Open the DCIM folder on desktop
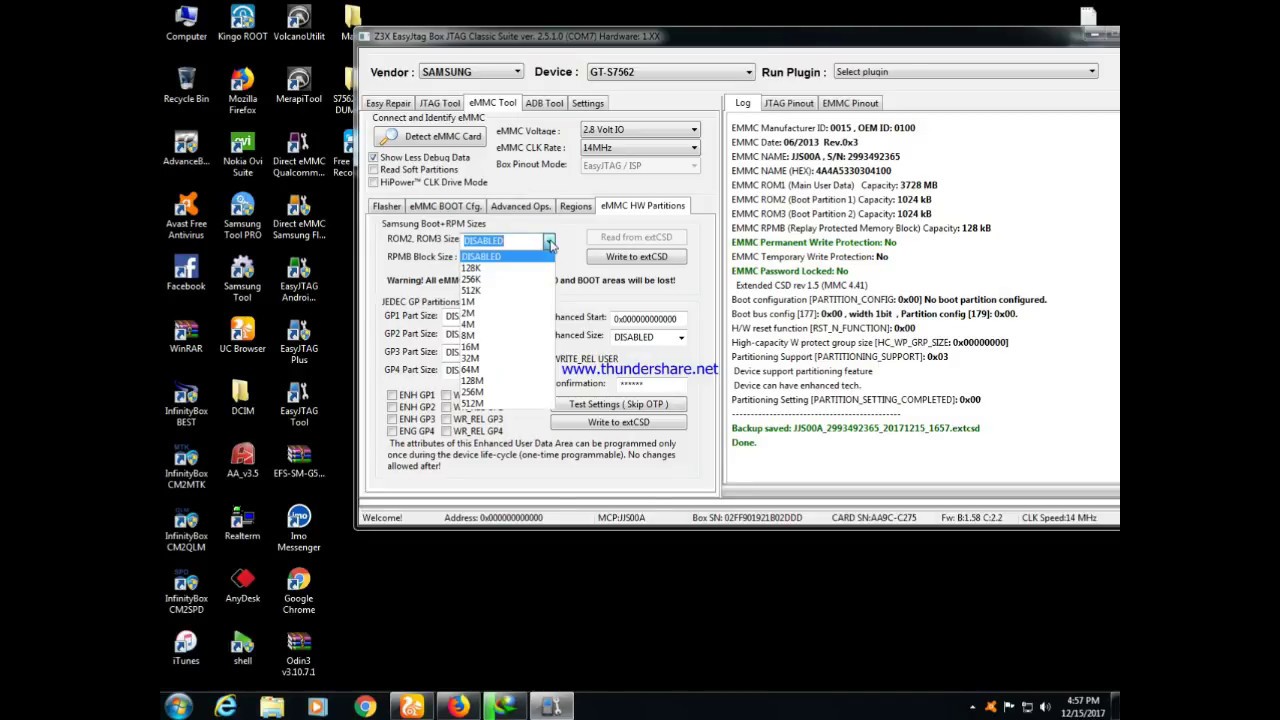The width and height of the screenshot is (1280, 720). (242, 398)
